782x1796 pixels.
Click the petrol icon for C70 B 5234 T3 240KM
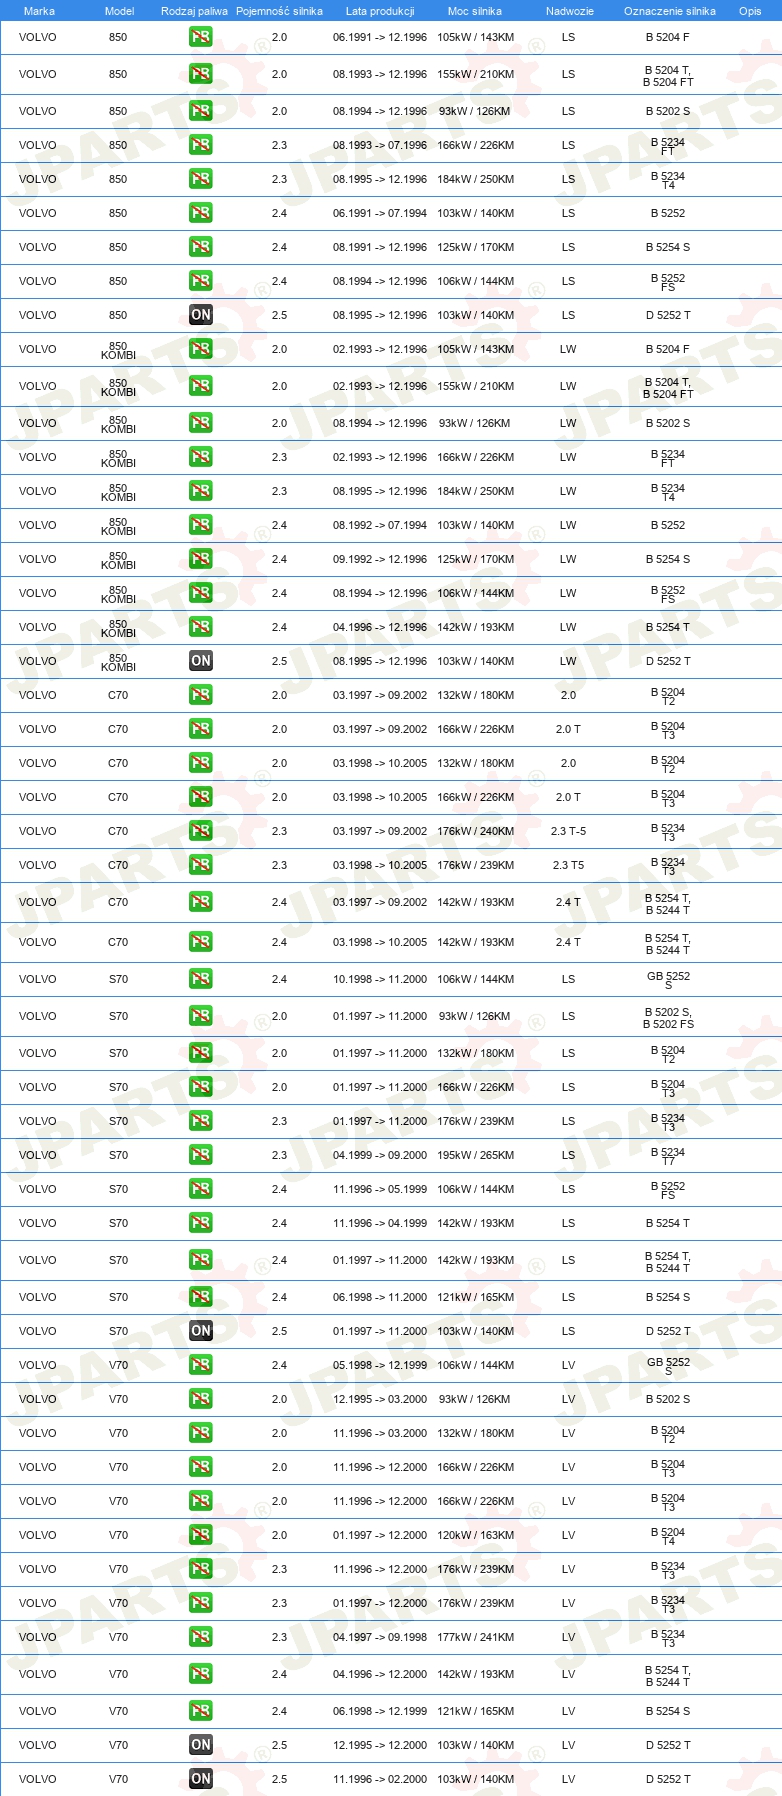[201, 831]
